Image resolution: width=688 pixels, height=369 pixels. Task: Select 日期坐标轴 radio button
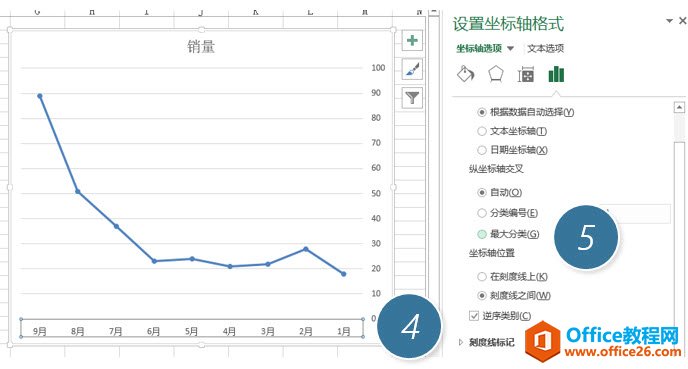click(x=482, y=150)
